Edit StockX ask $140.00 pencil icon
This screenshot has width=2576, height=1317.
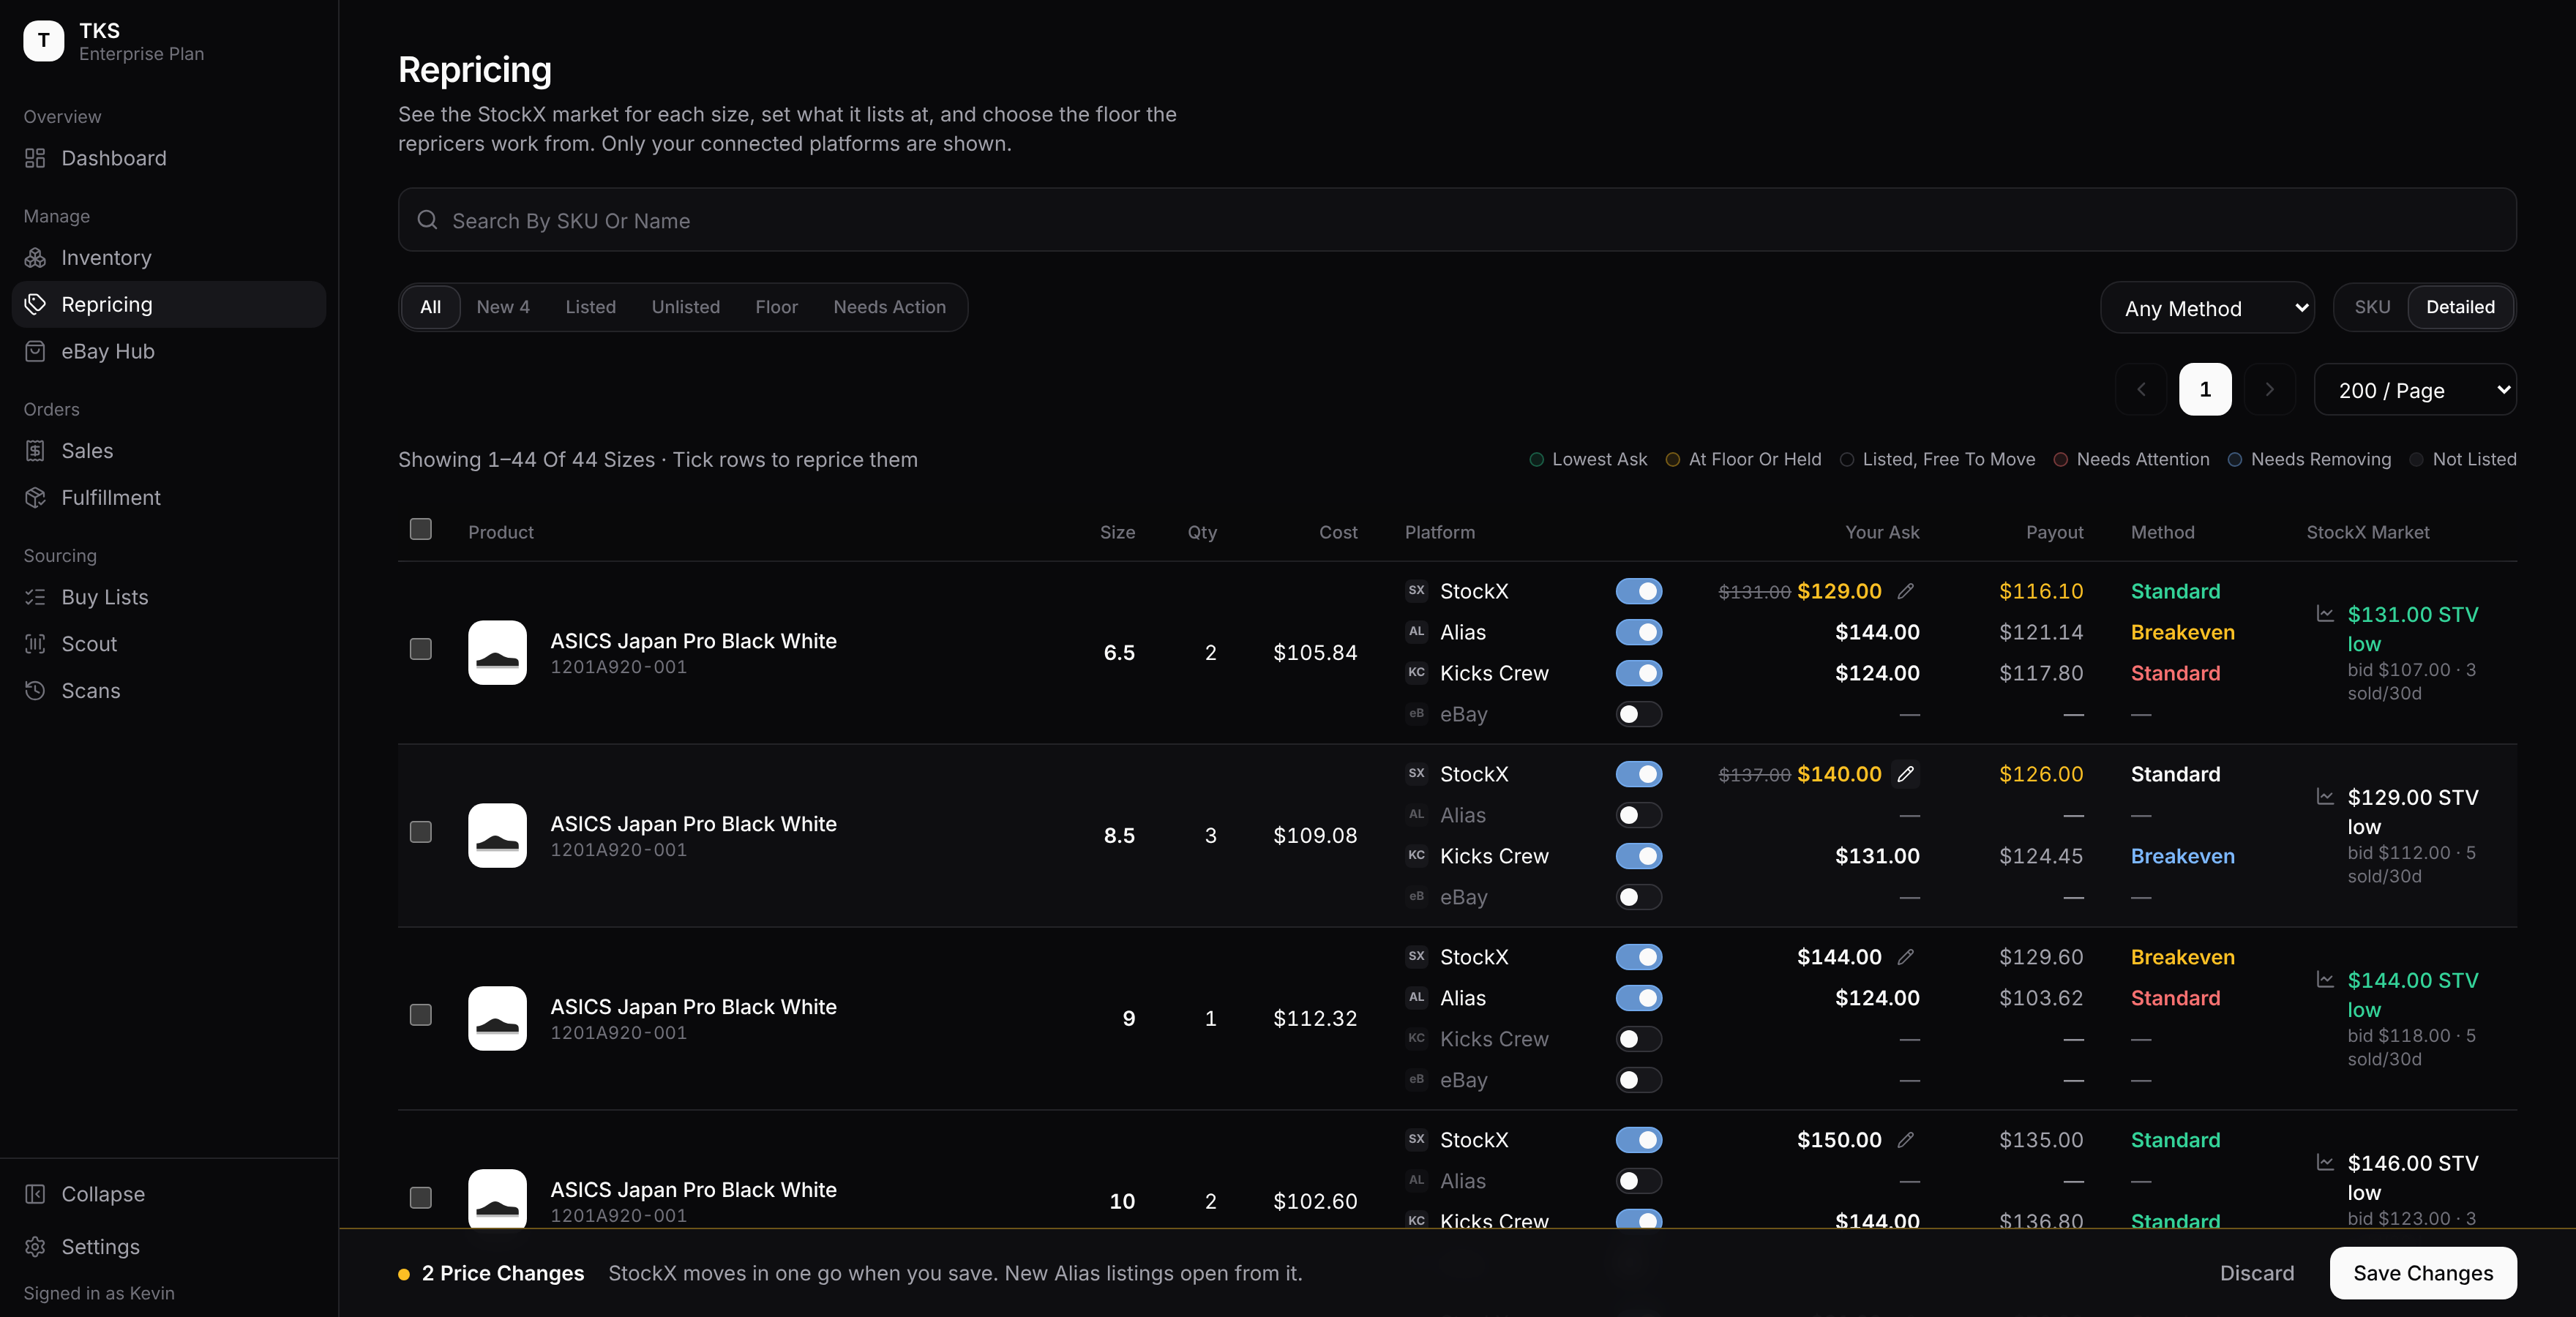tap(1906, 774)
